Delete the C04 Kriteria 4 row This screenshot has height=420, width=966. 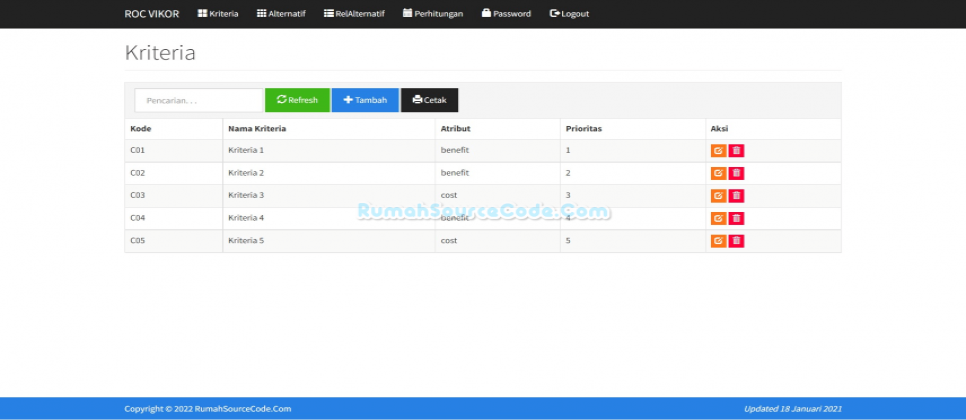coord(736,218)
